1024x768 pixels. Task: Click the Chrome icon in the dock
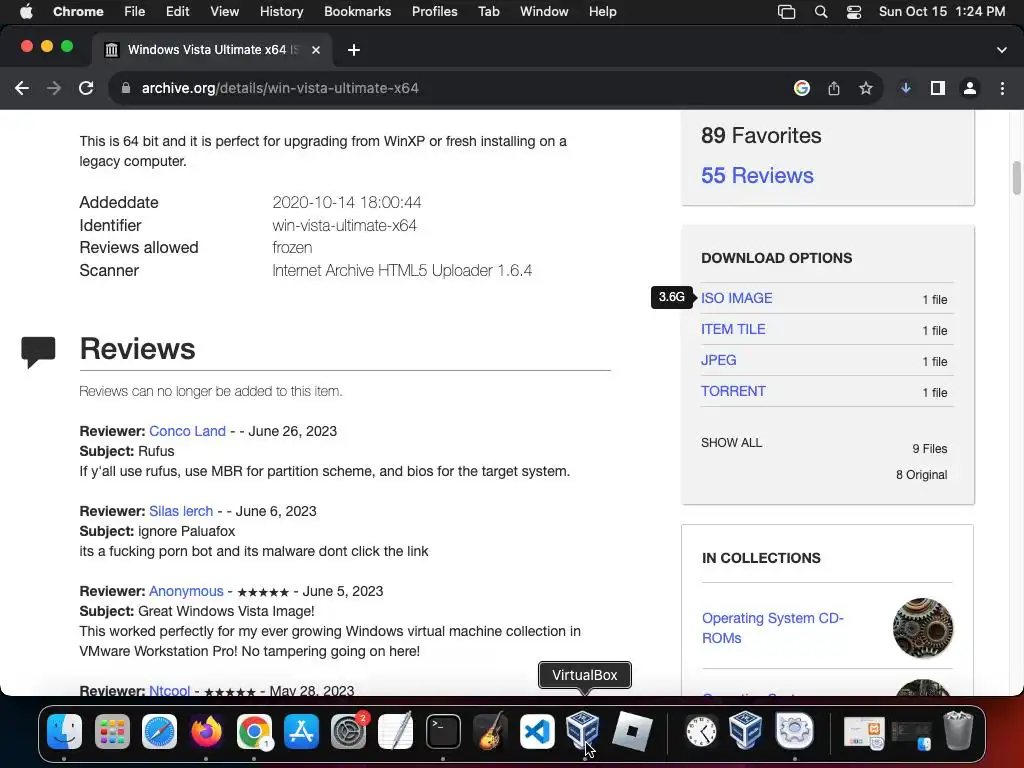coord(254,731)
